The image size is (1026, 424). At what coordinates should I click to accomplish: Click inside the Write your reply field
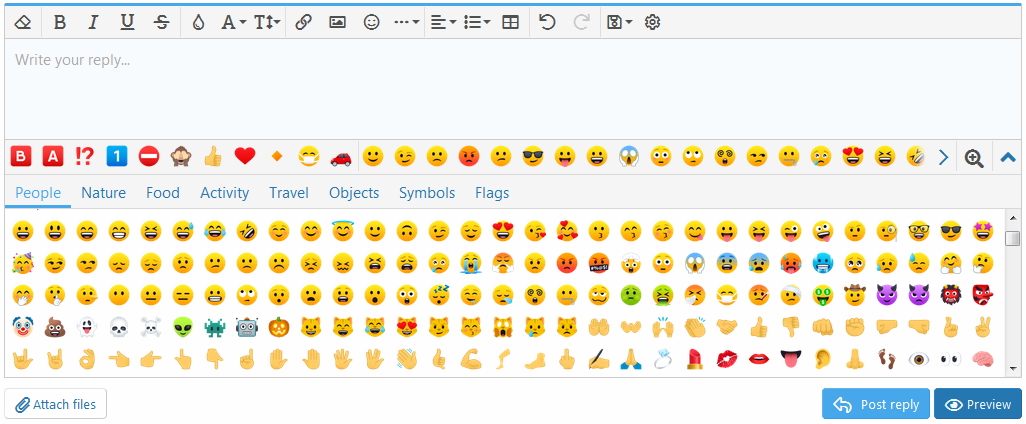500,90
